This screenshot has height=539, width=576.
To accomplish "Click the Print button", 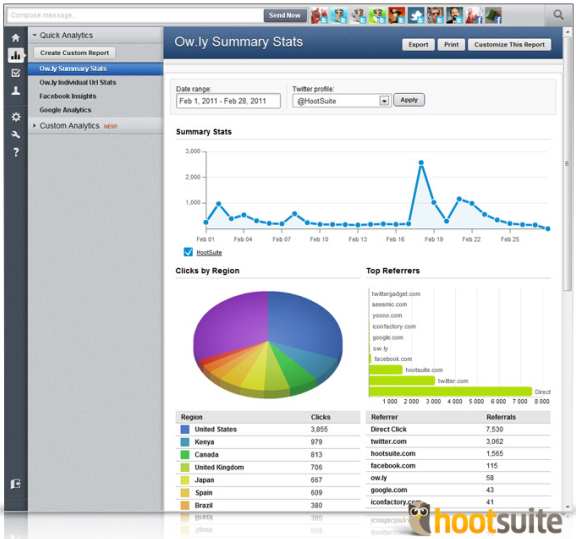I will 451,44.
